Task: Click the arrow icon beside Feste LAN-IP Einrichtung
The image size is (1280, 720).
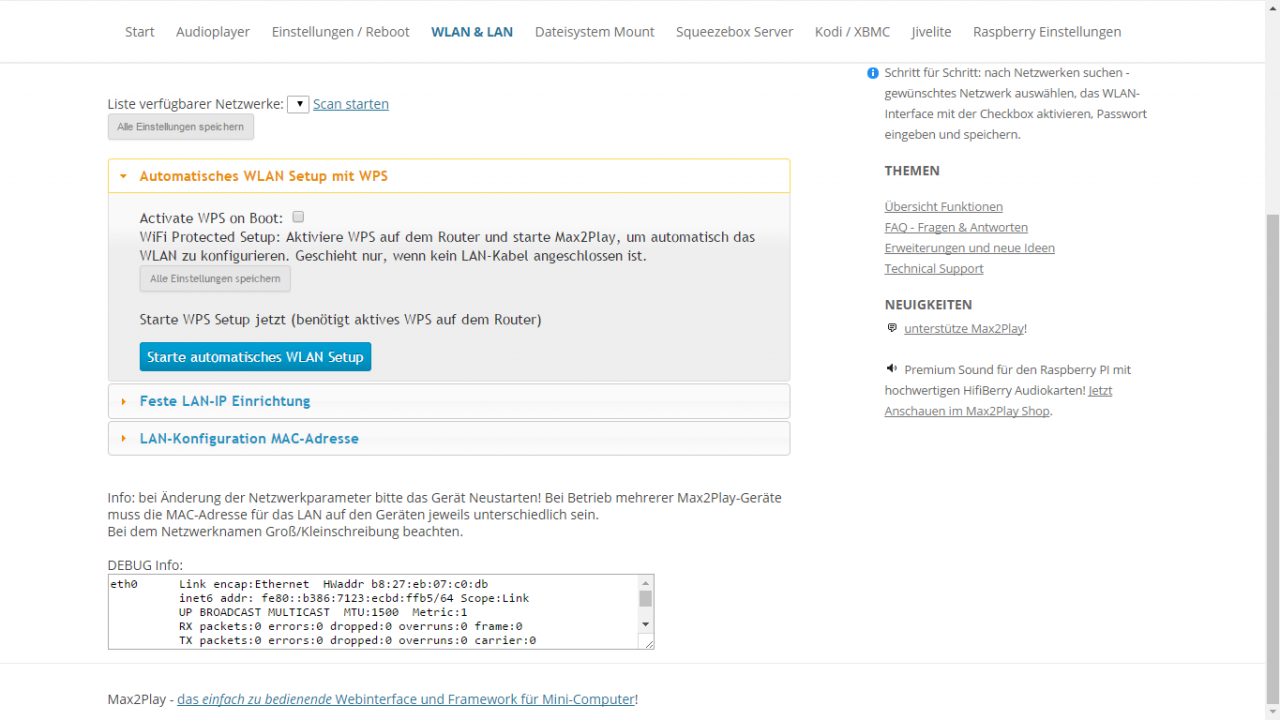Action: point(123,401)
